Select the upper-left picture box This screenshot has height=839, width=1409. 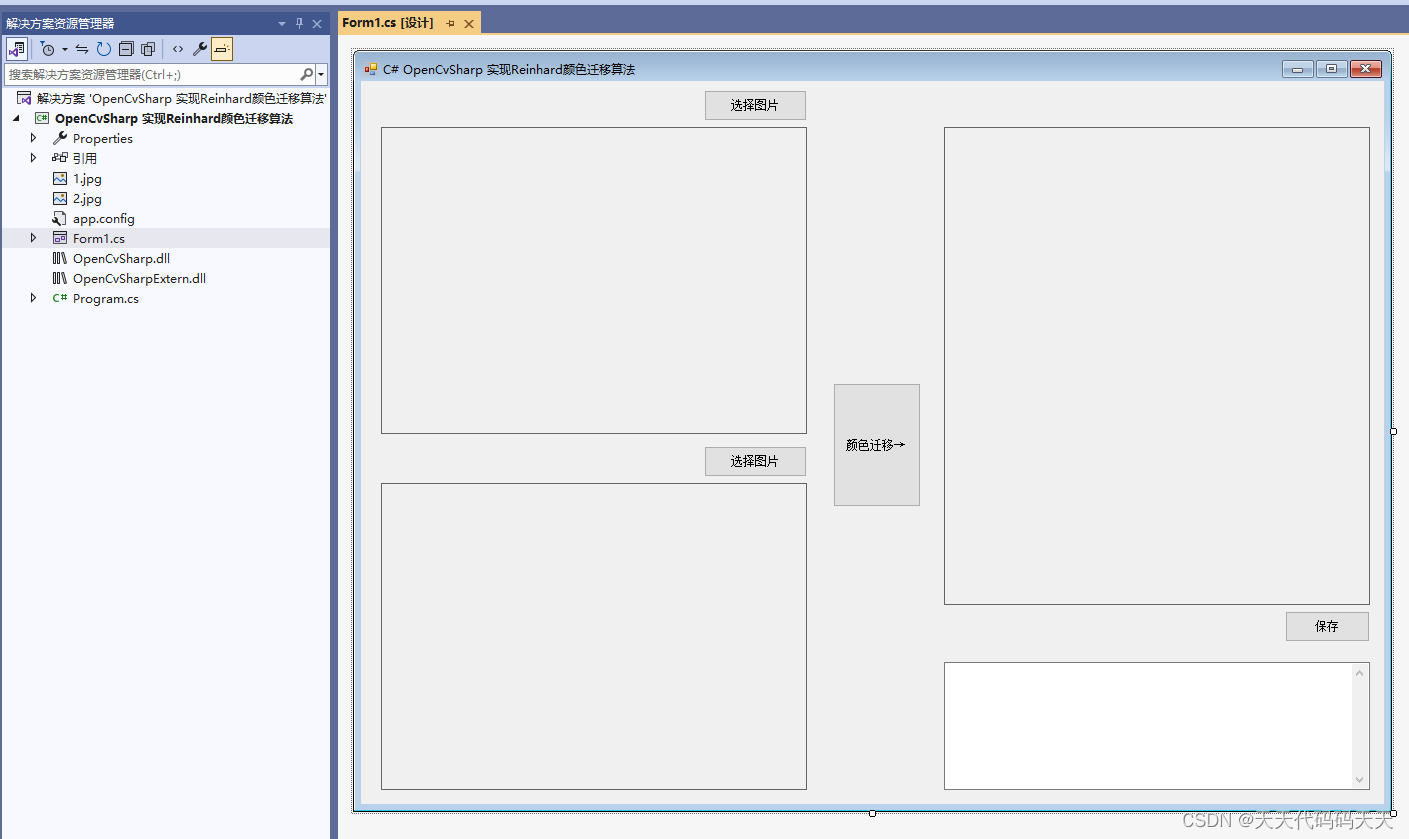tap(594, 280)
